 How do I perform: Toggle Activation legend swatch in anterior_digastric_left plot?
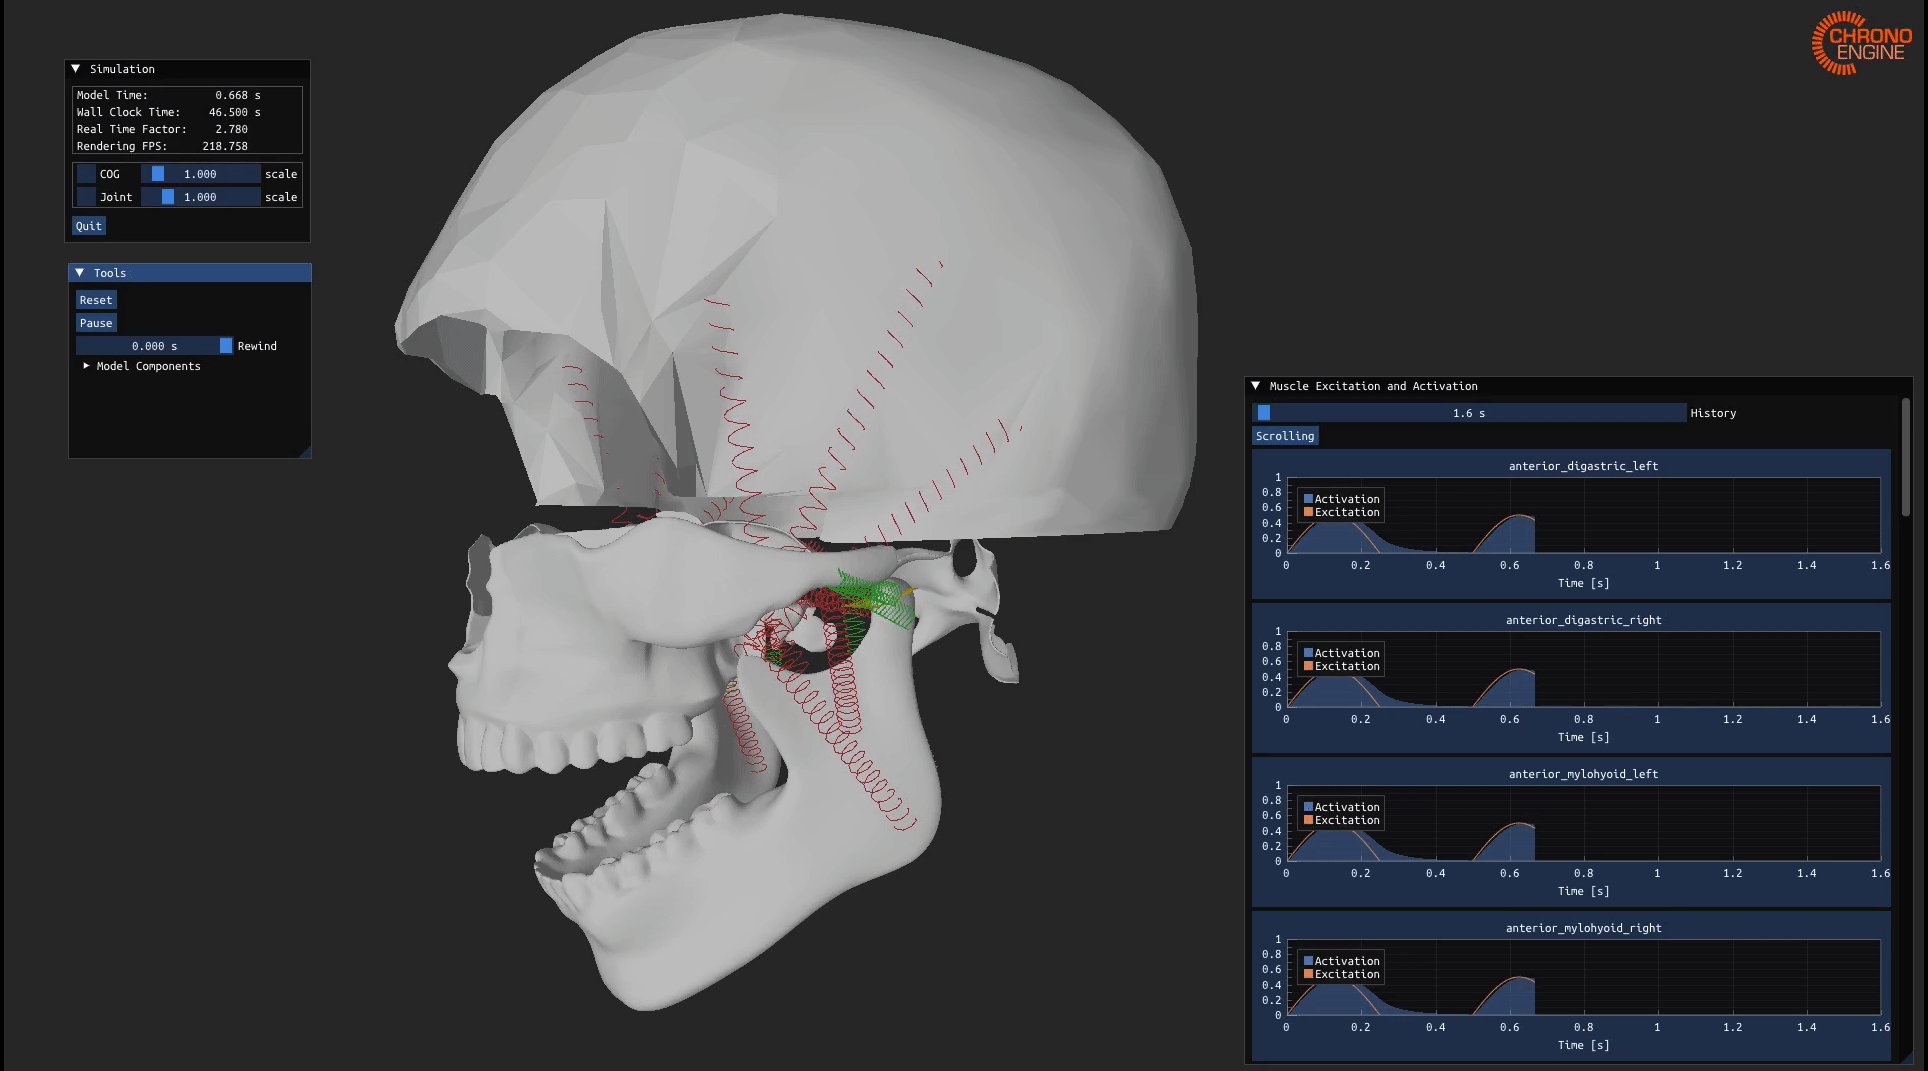1308,499
